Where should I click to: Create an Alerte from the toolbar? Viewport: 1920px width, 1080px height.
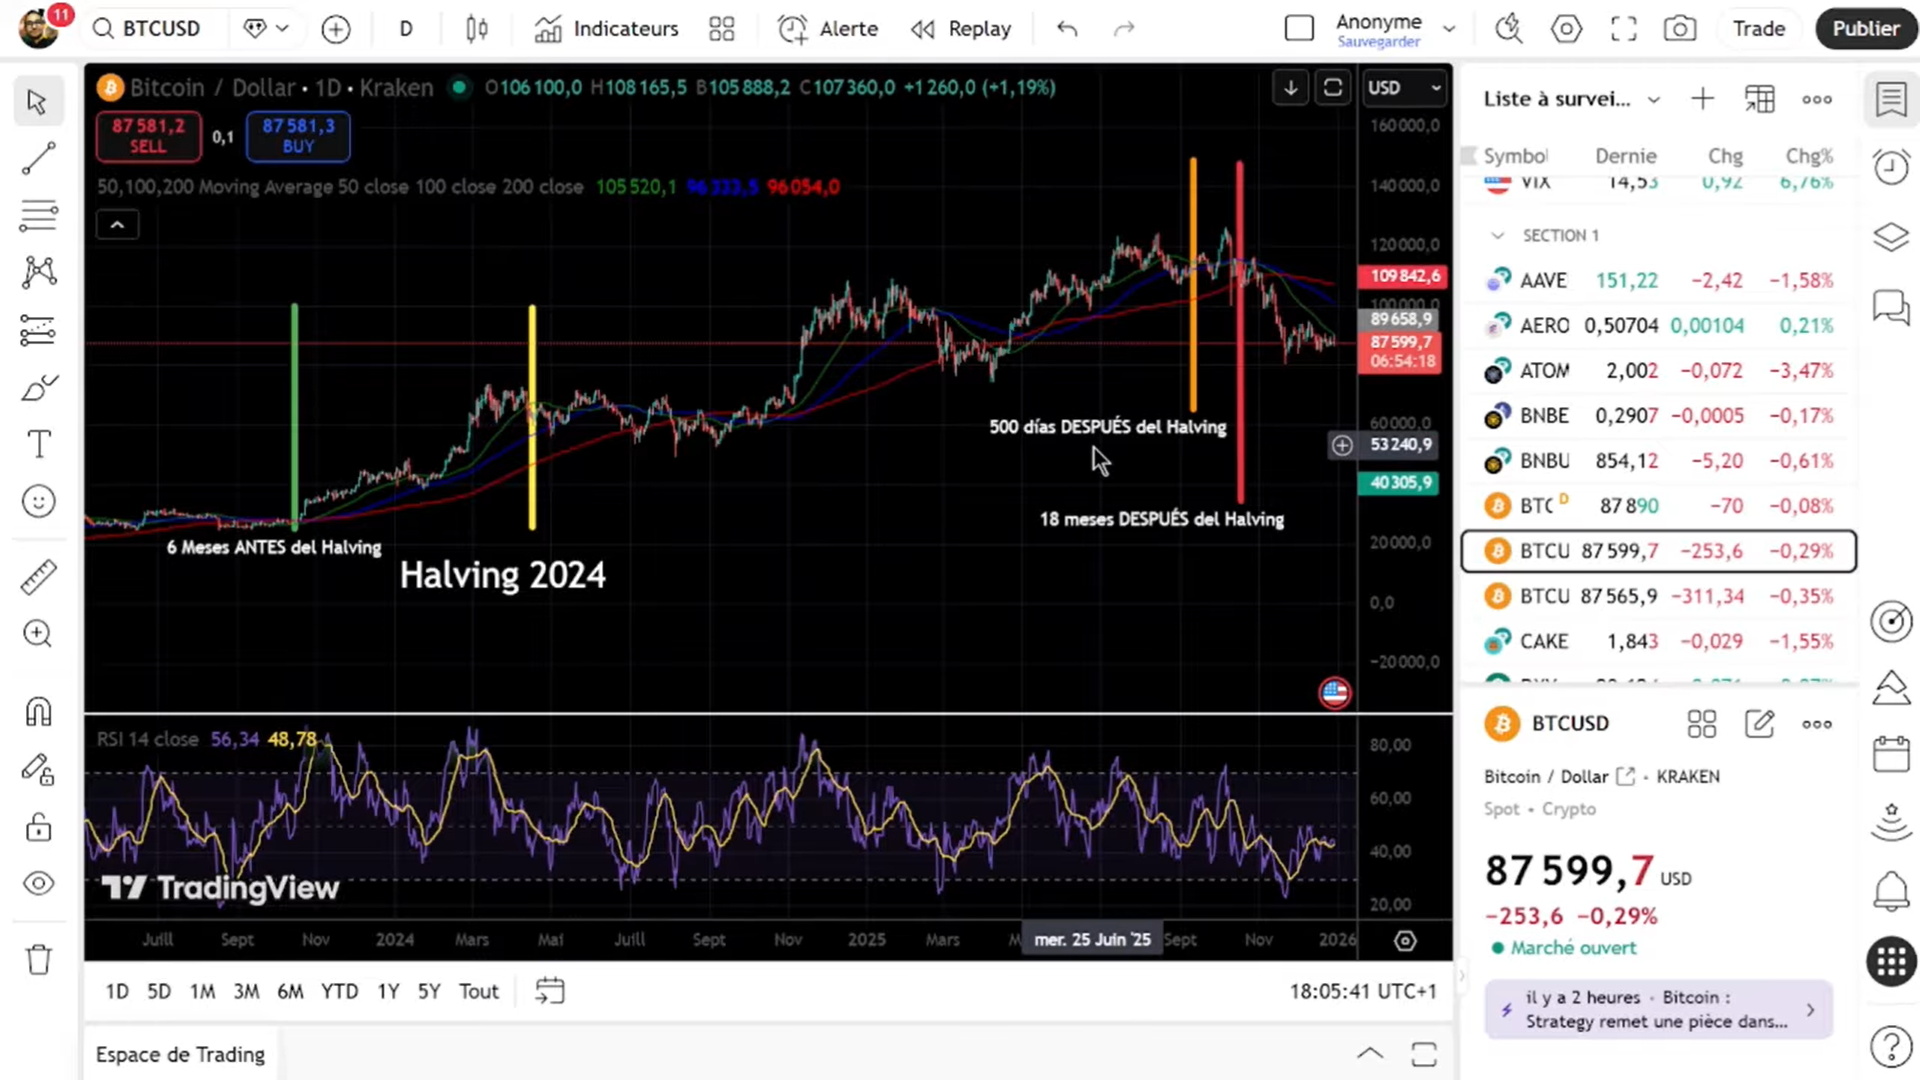[x=828, y=29]
